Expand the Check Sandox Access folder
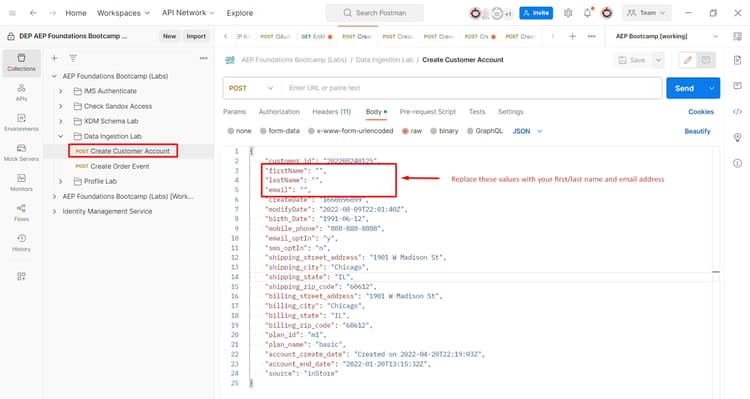Viewport: 750px width, 399px height. [61, 106]
